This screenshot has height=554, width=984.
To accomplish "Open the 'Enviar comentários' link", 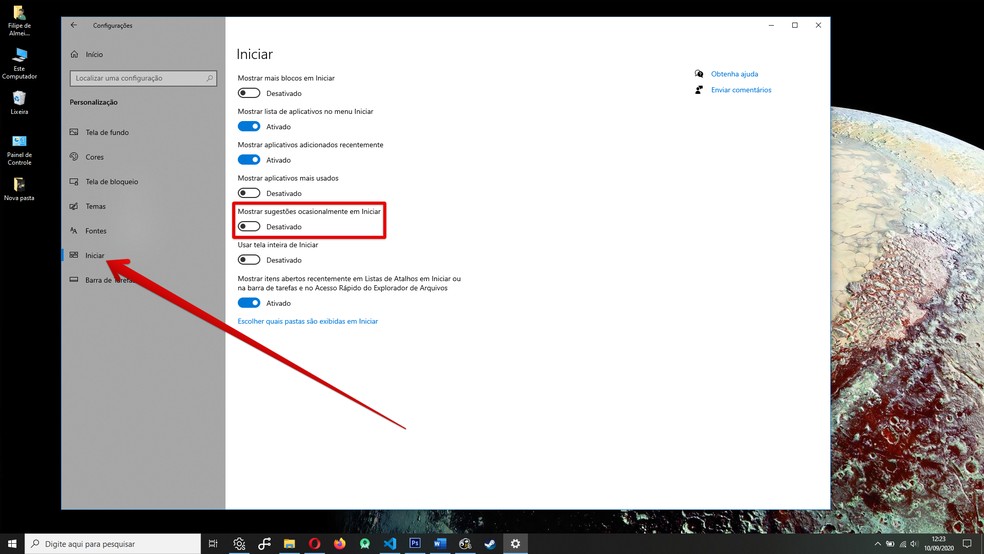I will click(x=741, y=90).
